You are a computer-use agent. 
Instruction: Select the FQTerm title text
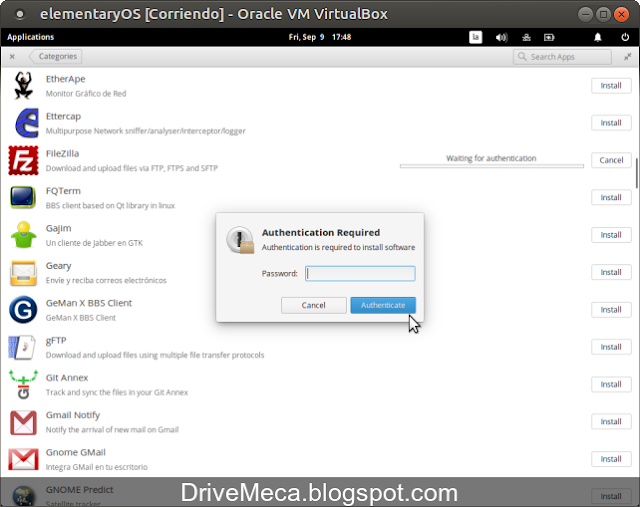[63, 191]
